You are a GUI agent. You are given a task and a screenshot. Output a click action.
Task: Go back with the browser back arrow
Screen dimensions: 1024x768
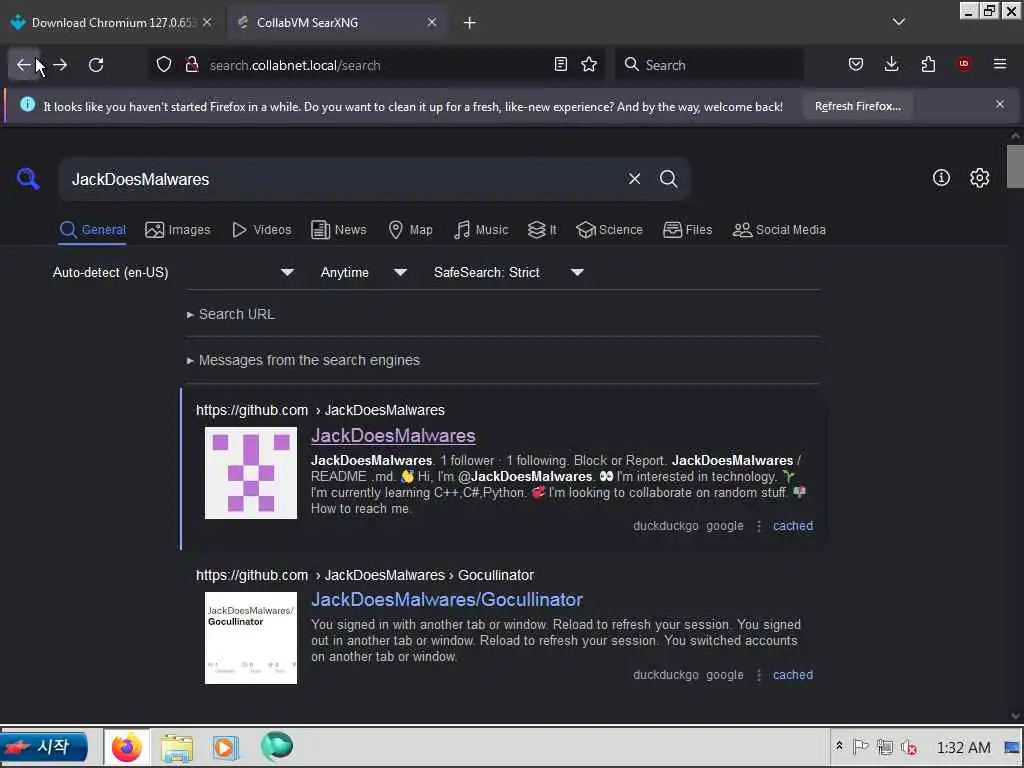(24, 65)
